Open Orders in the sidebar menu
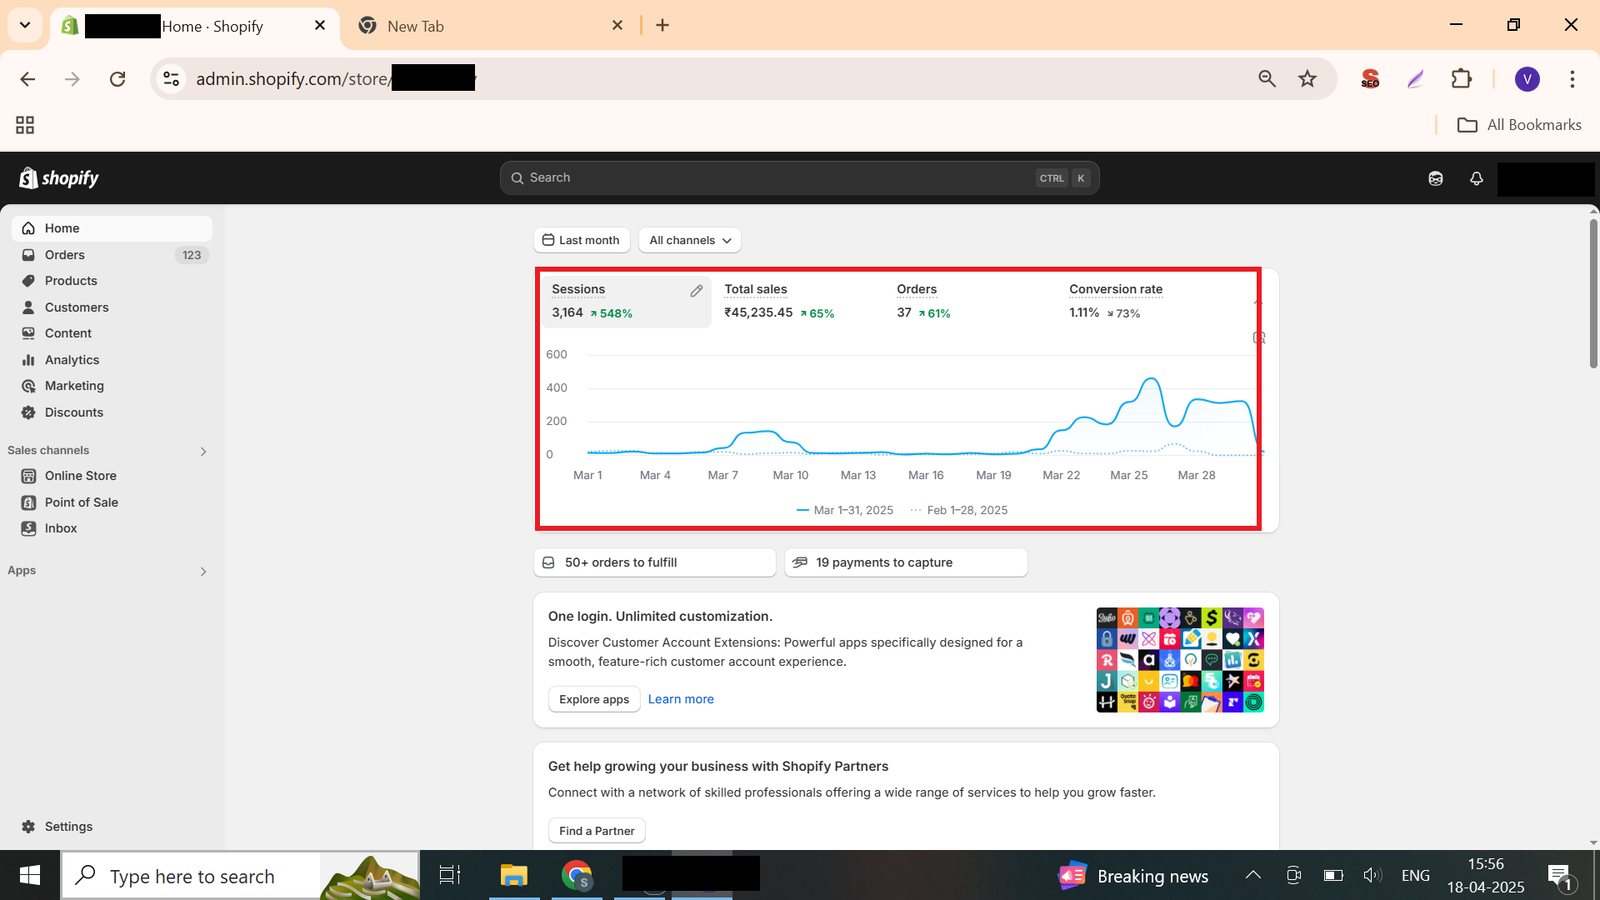 point(64,255)
